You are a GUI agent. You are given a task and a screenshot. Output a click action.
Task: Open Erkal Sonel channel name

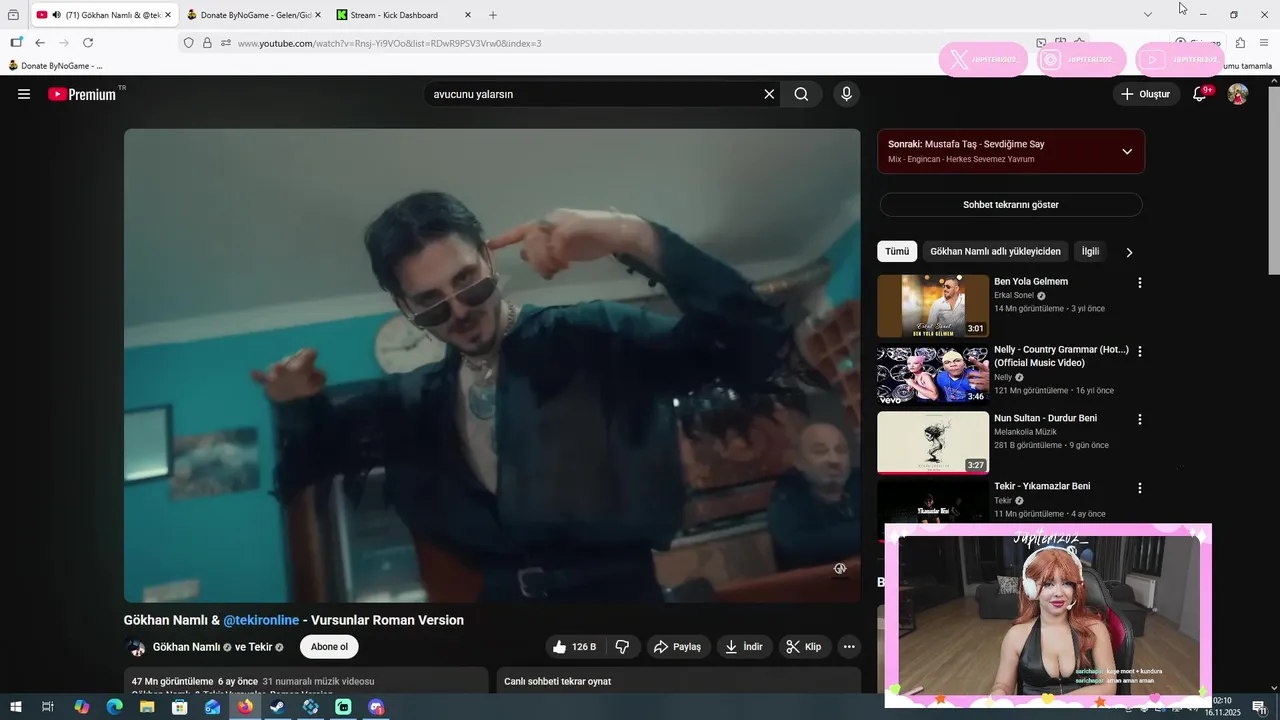1013,296
